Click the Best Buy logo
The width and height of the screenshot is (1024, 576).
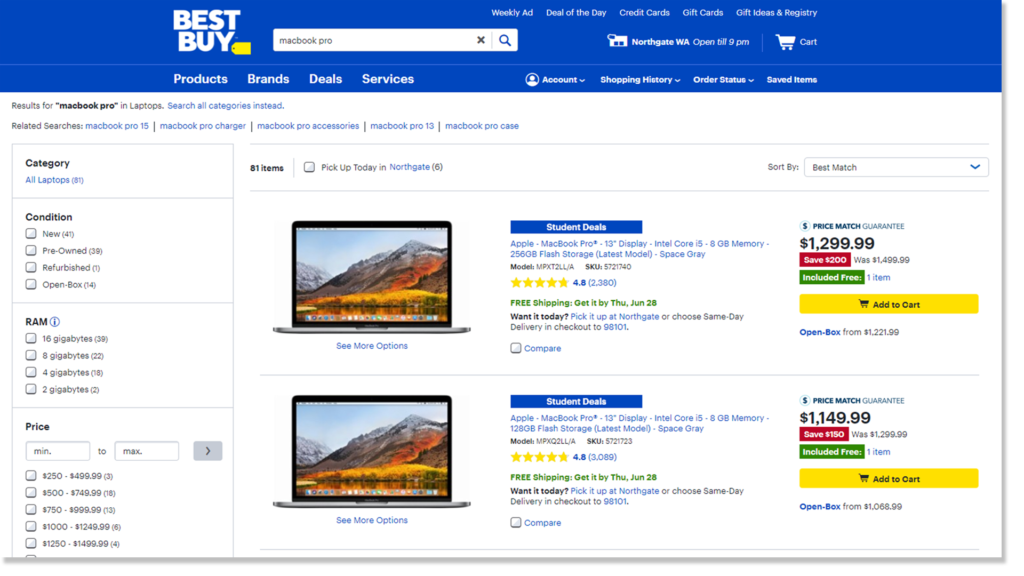click(212, 31)
